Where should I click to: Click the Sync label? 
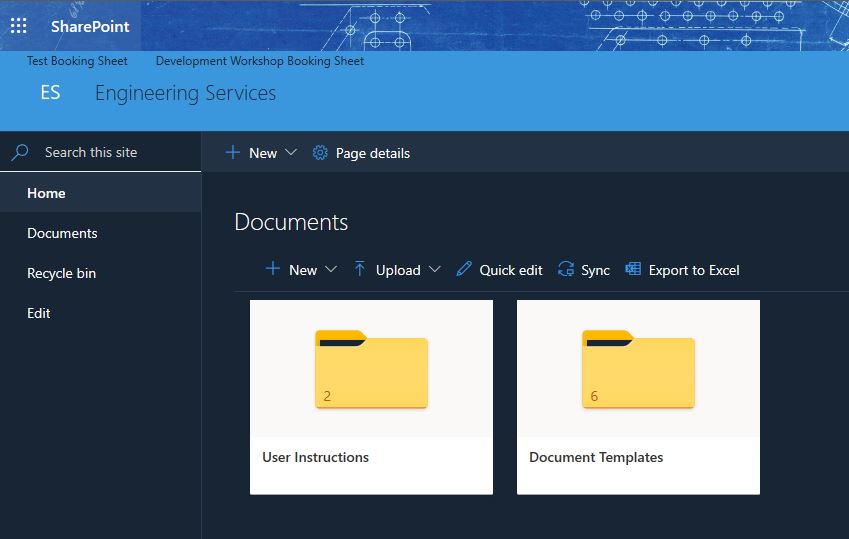coord(595,270)
